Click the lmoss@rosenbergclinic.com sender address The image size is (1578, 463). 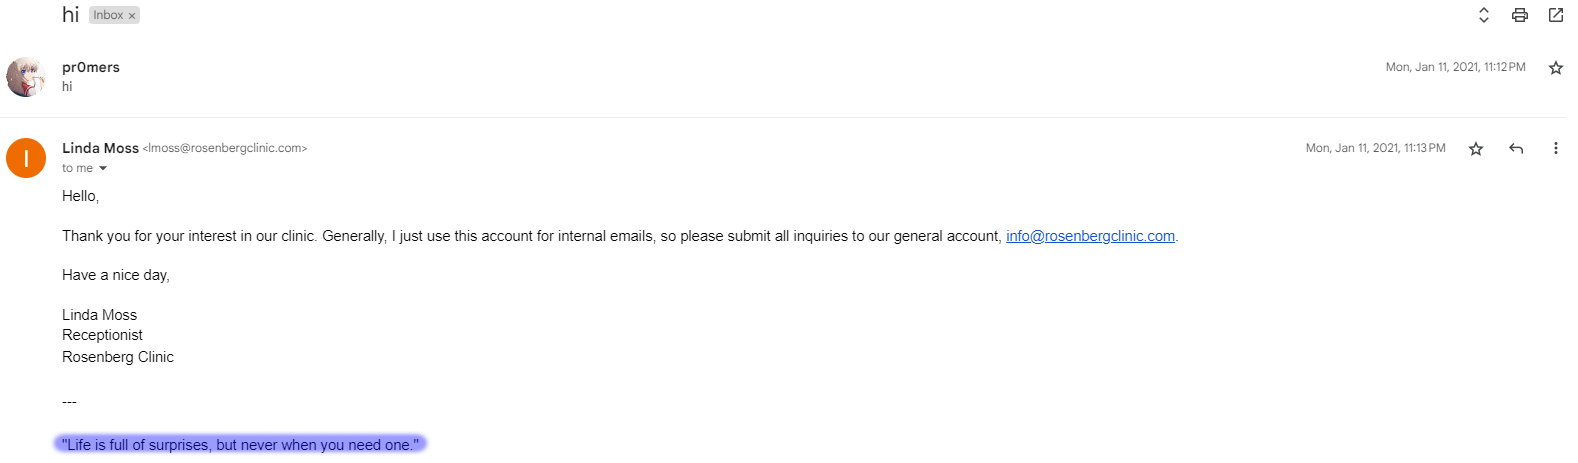[x=225, y=148]
